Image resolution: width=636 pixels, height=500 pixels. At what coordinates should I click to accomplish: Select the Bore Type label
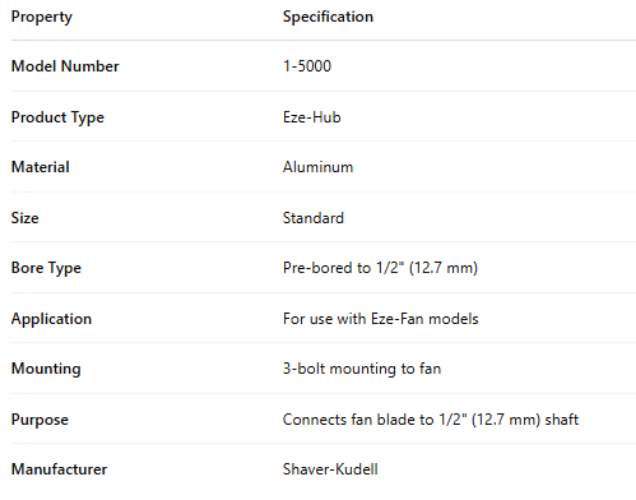(x=46, y=268)
